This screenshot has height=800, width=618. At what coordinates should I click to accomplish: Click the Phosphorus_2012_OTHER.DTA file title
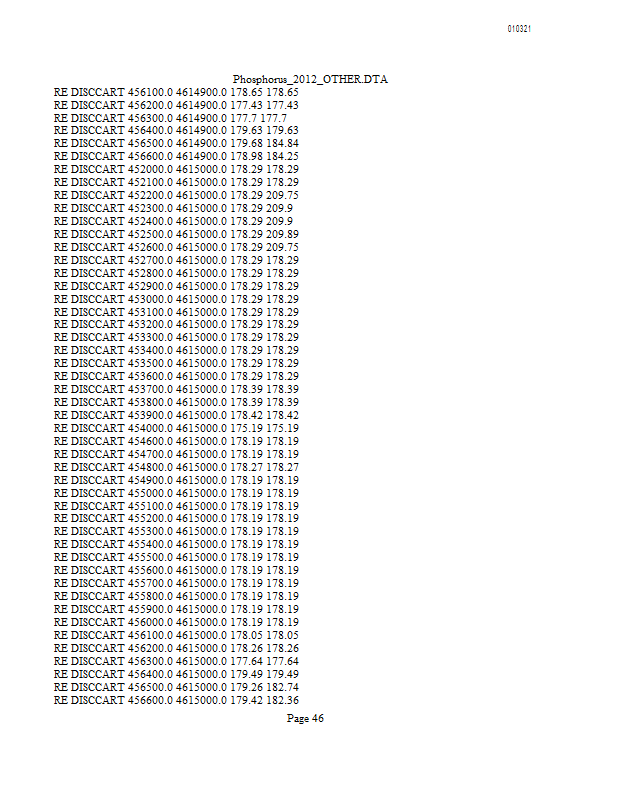[x=310, y=79]
